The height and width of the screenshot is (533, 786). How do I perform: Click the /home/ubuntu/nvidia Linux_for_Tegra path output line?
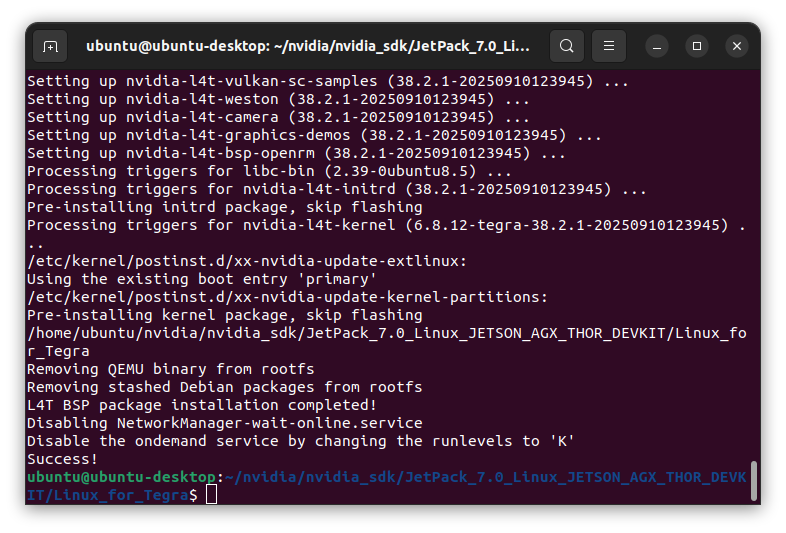click(387, 342)
